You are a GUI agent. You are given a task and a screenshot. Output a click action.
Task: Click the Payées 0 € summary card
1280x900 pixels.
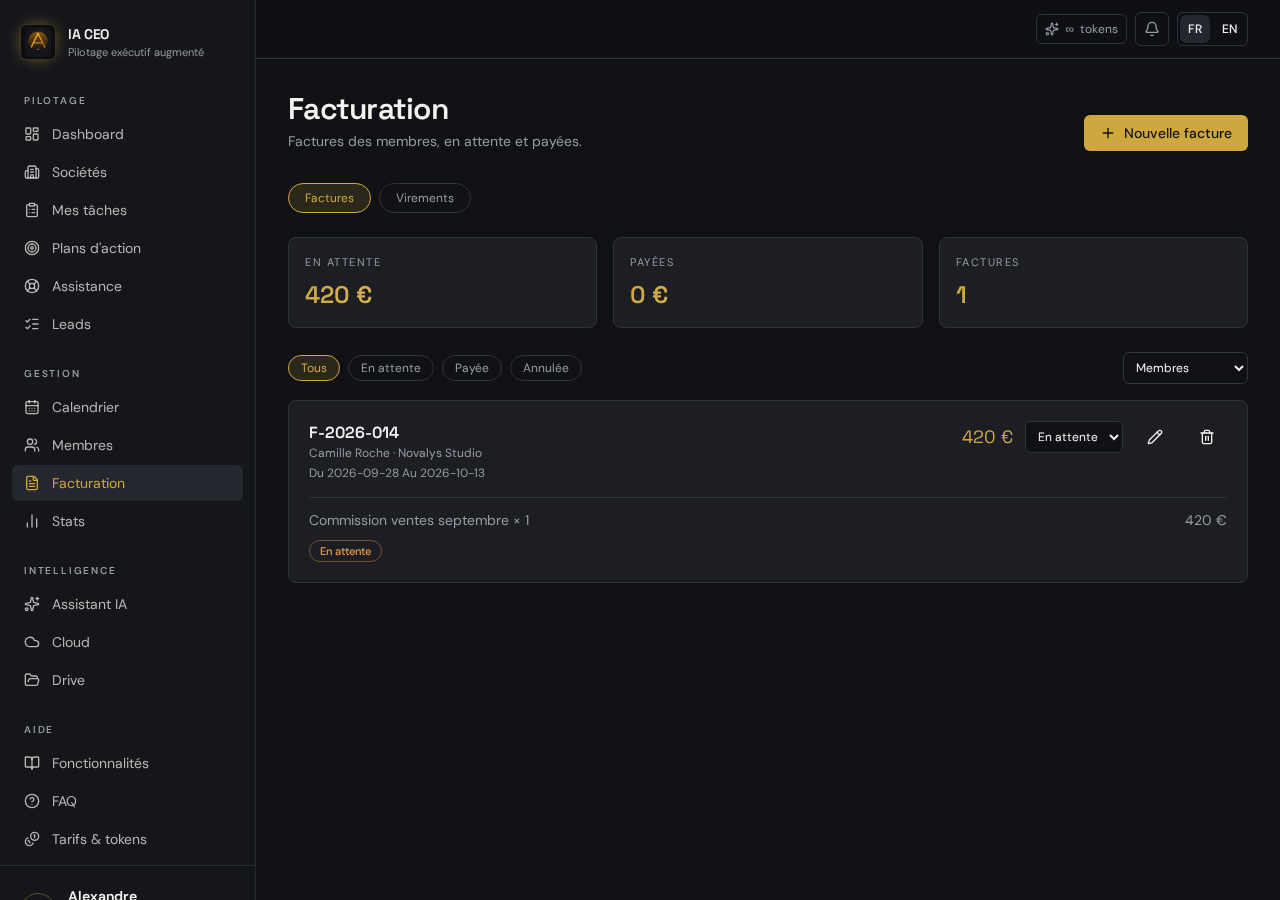pyautogui.click(x=768, y=282)
